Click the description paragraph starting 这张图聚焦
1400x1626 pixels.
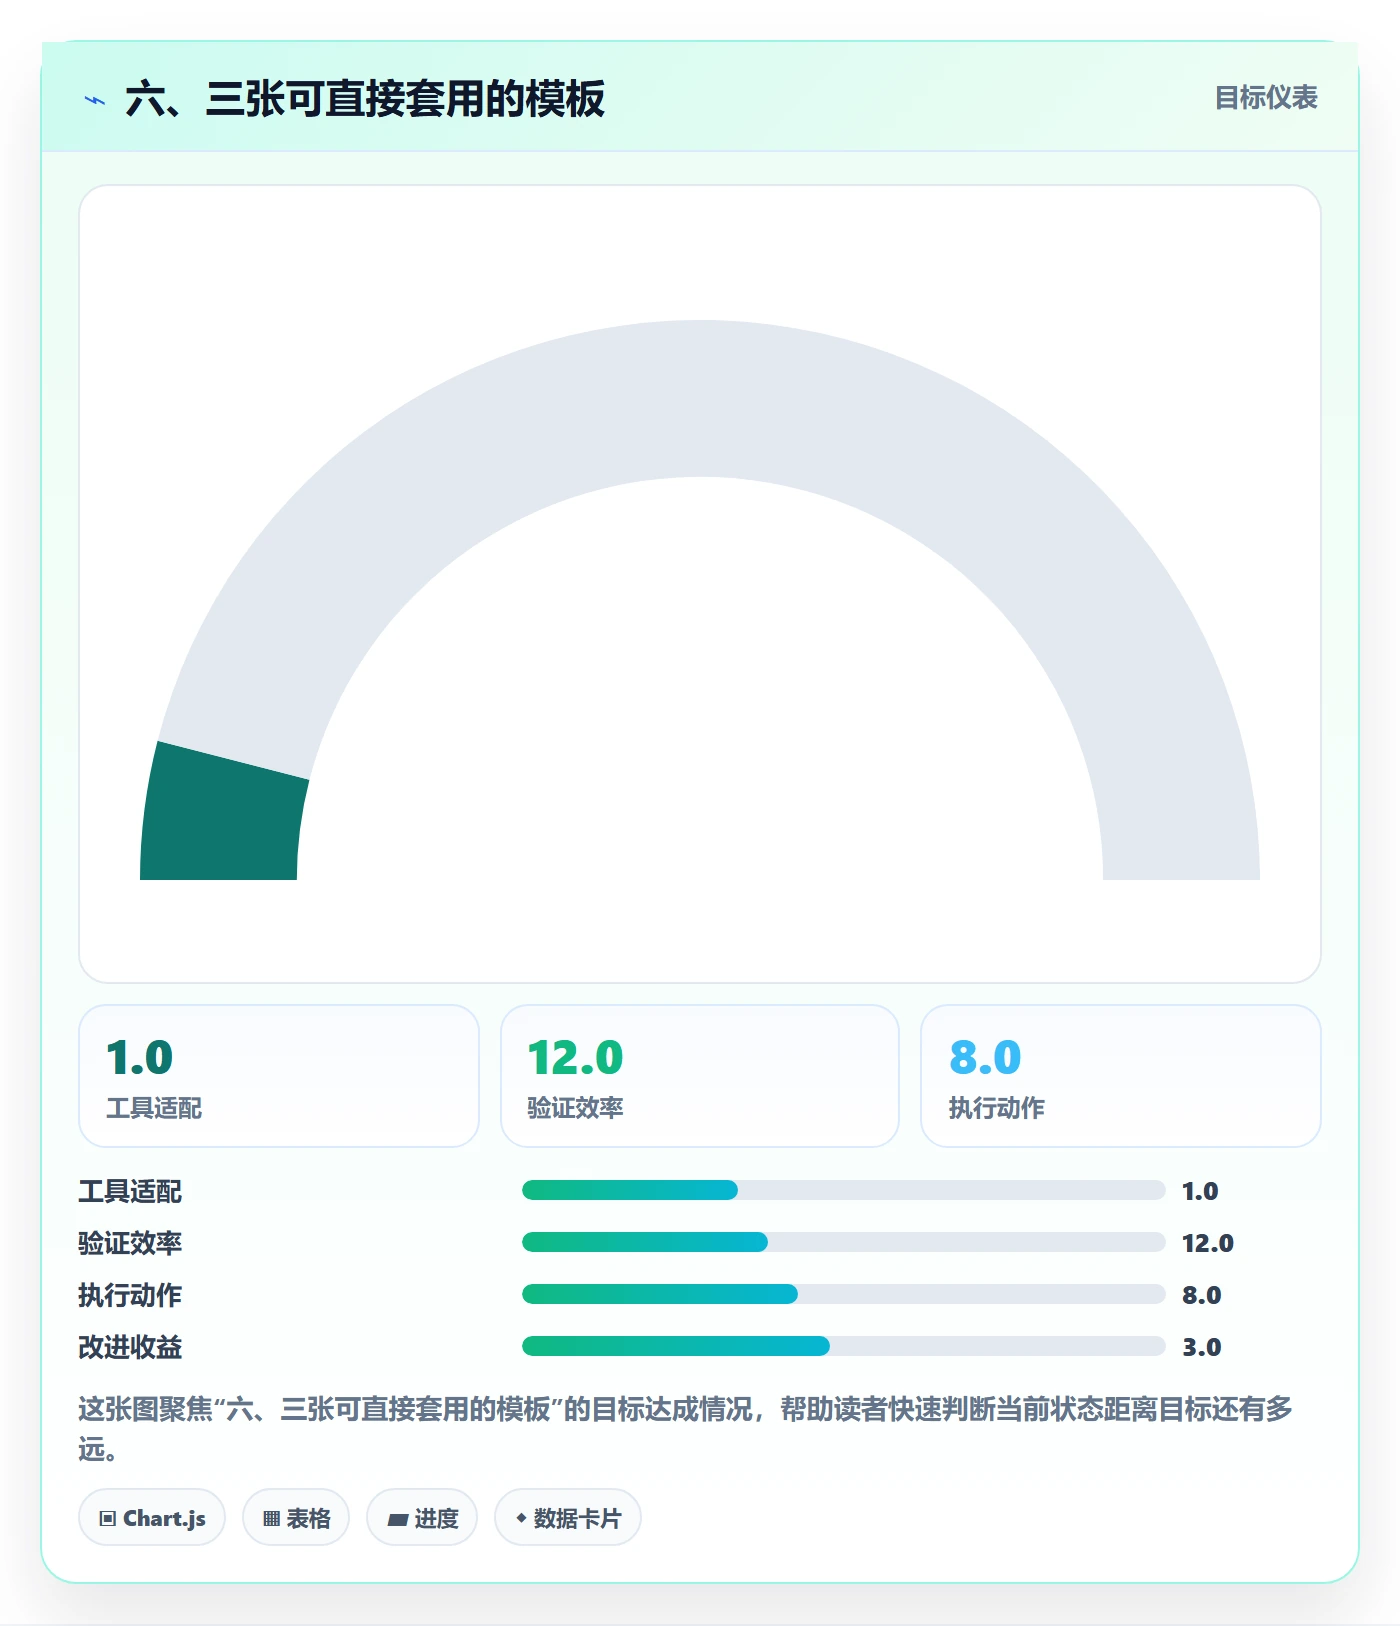click(686, 1429)
